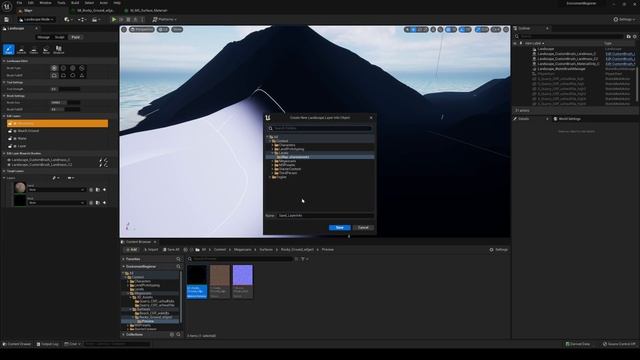
Task: Click the Outliner search magnifier icon
Action: click(517, 36)
